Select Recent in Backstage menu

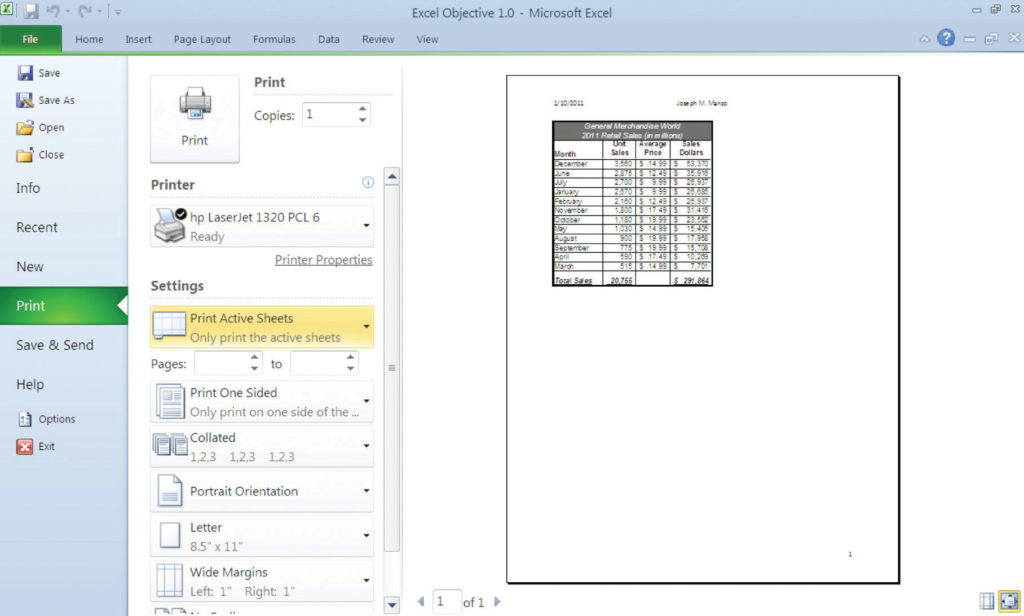[64, 227]
